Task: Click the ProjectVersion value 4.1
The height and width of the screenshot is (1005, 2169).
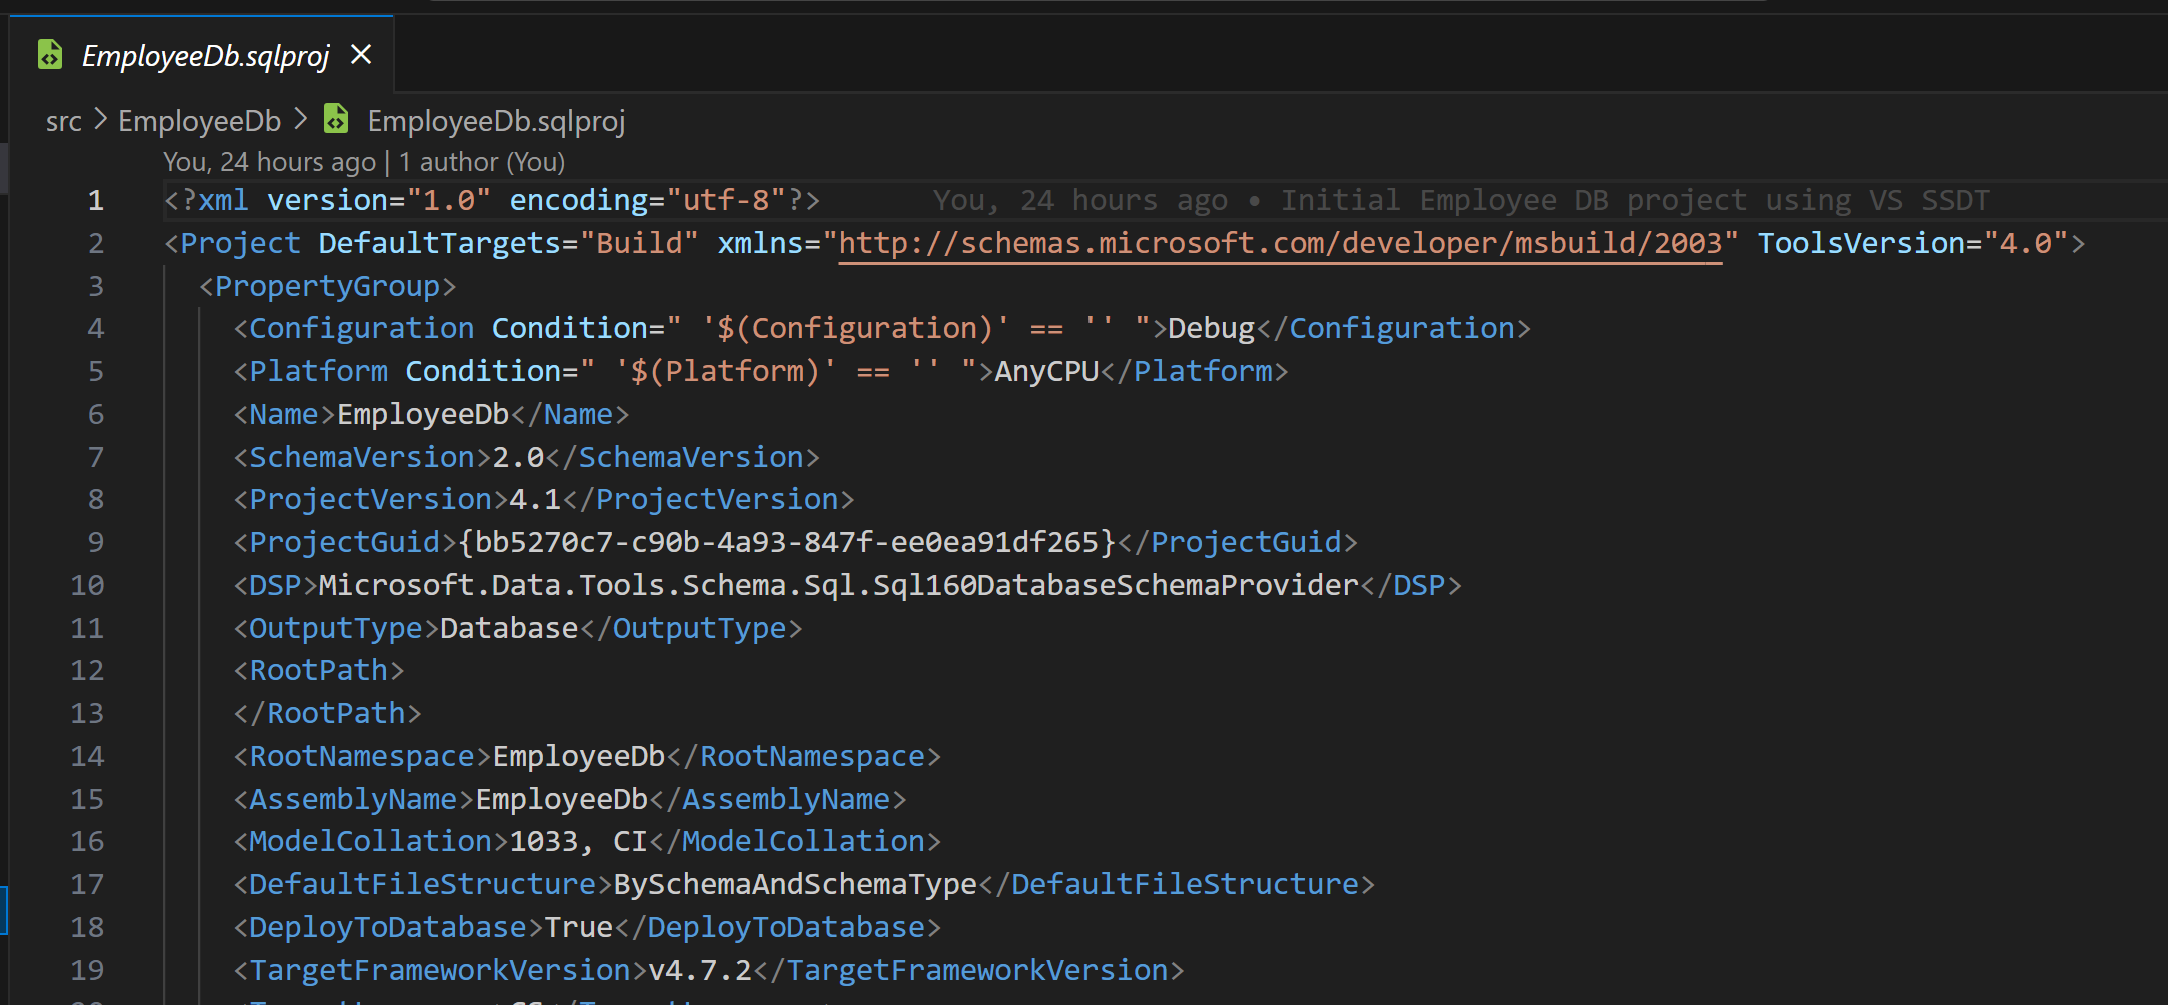Action: point(535,499)
